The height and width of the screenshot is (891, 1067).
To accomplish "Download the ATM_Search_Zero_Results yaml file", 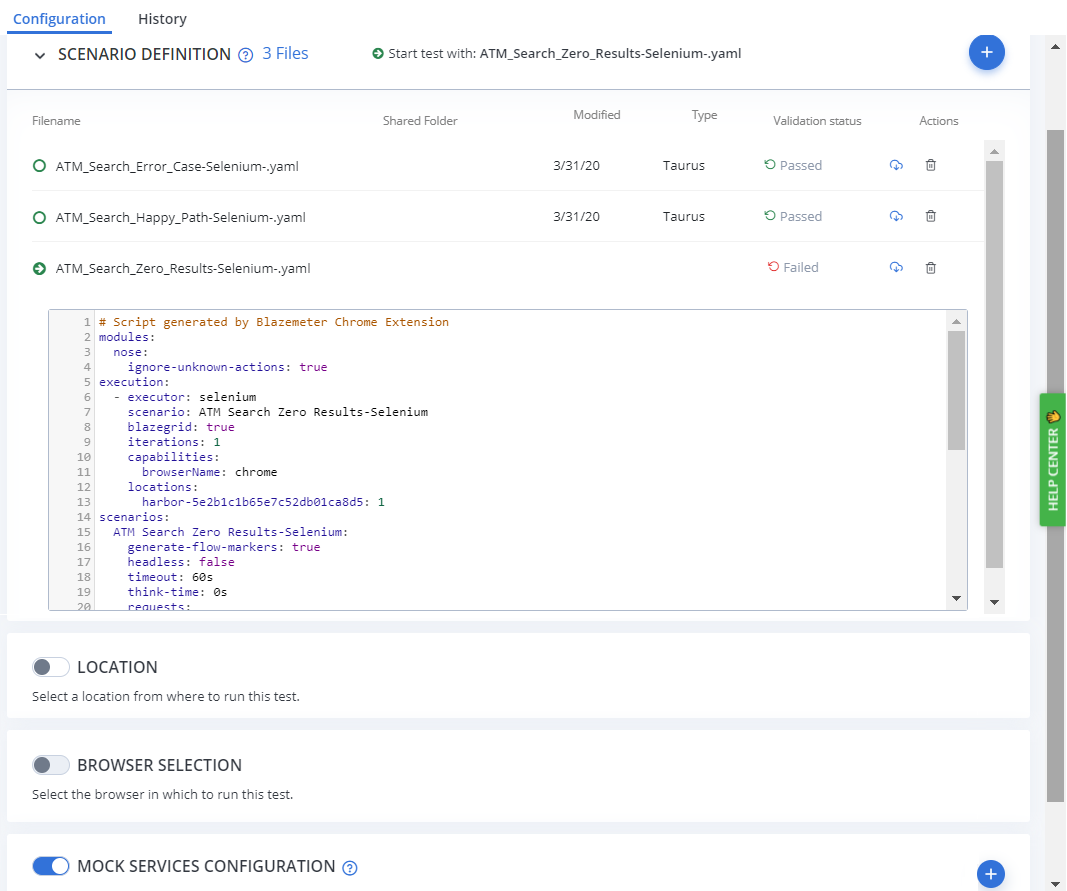I will point(896,268).
